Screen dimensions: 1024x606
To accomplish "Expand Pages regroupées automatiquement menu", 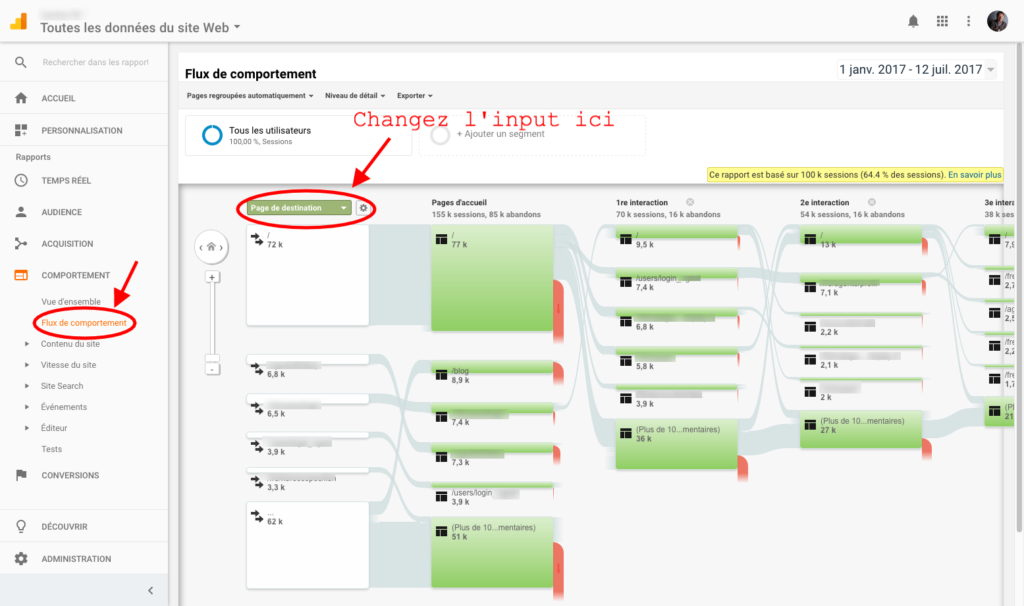I will coord(250,96).
